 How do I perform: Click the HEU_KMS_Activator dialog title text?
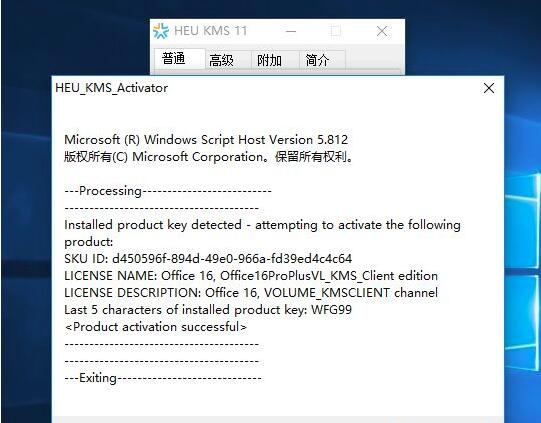tap(111, 88)
